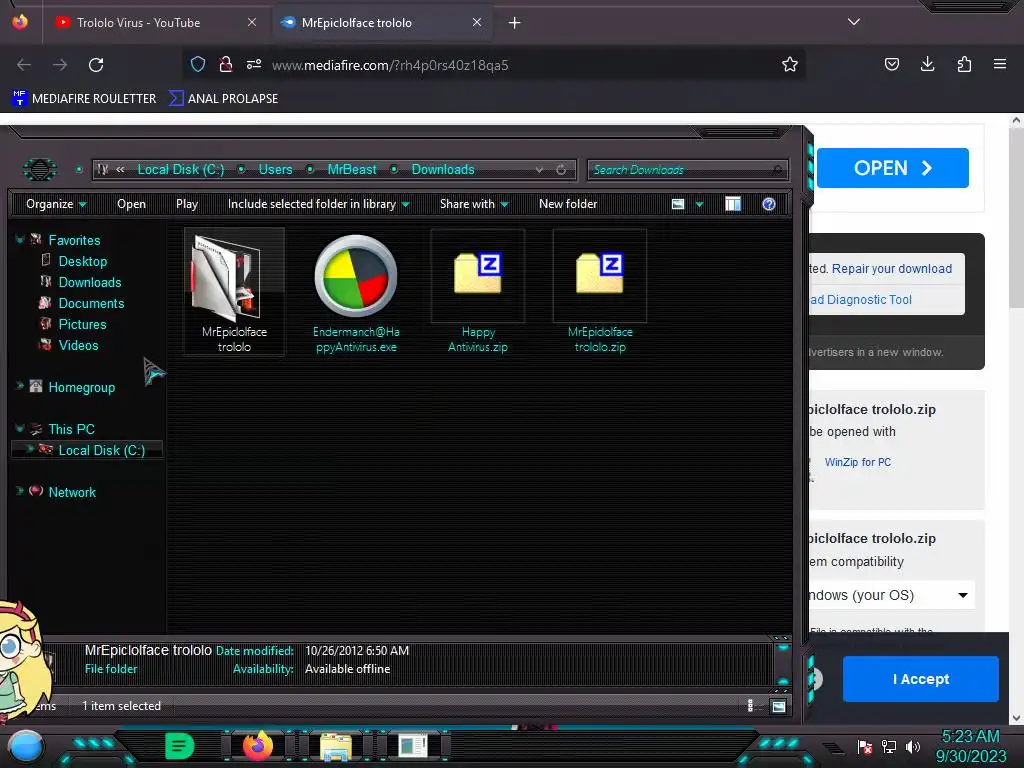Click MrBeast in the Explorer breadcrumb
The image size is (1024, 768).
(352, 170)
